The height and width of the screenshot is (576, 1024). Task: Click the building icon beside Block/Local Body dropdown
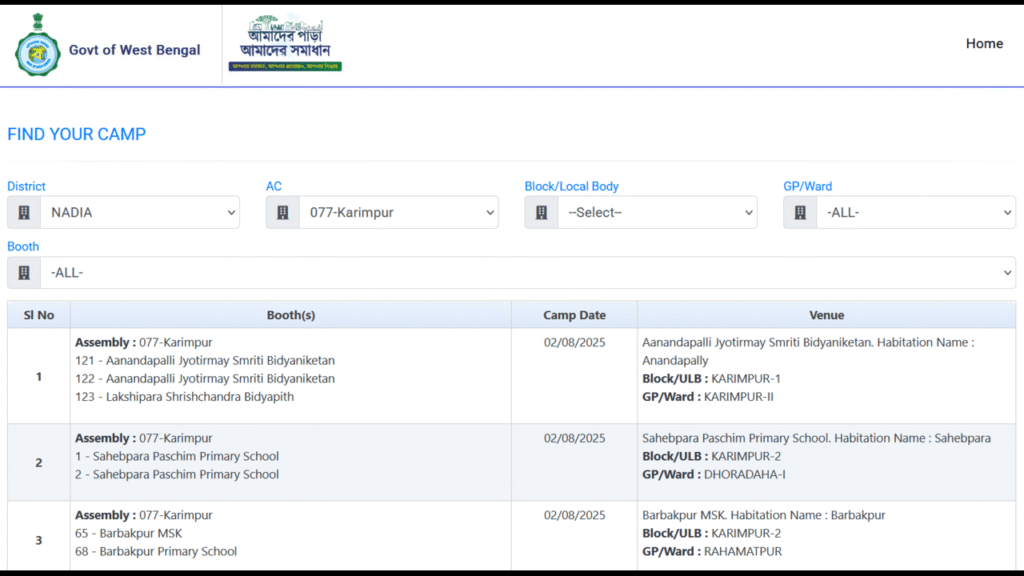coord(541,212)
